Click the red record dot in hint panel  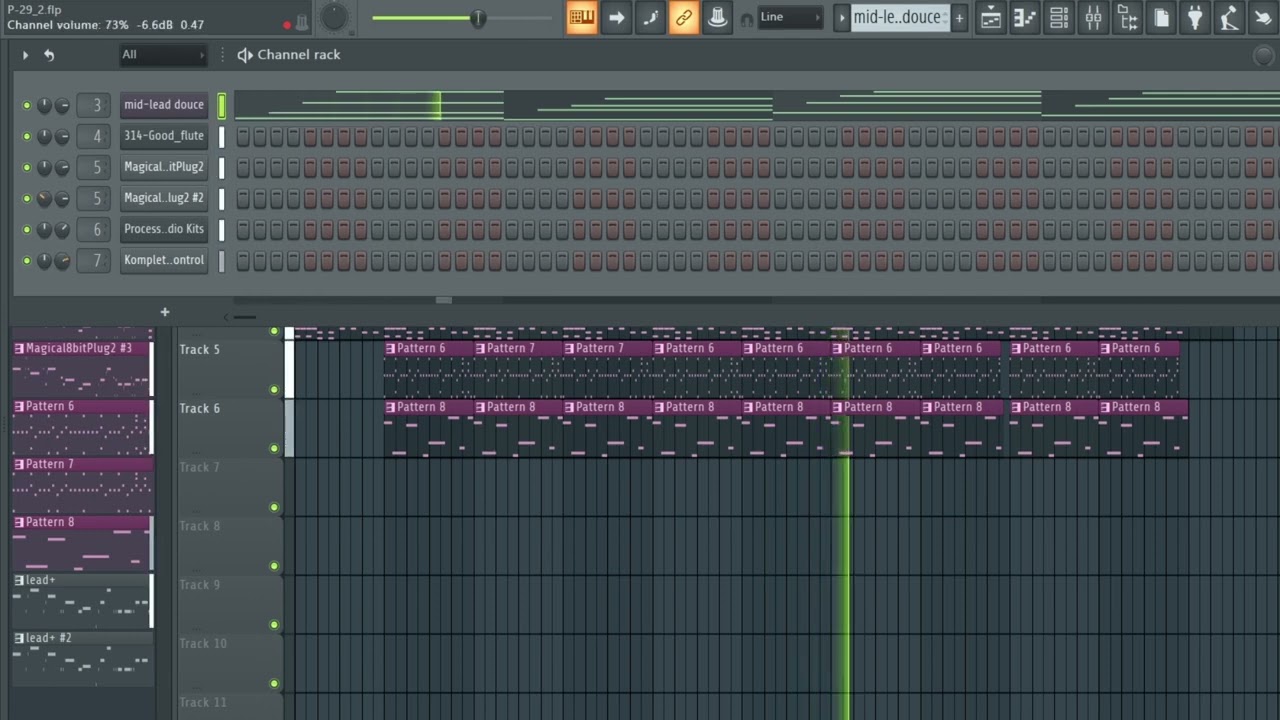click(x=287, y=24)
